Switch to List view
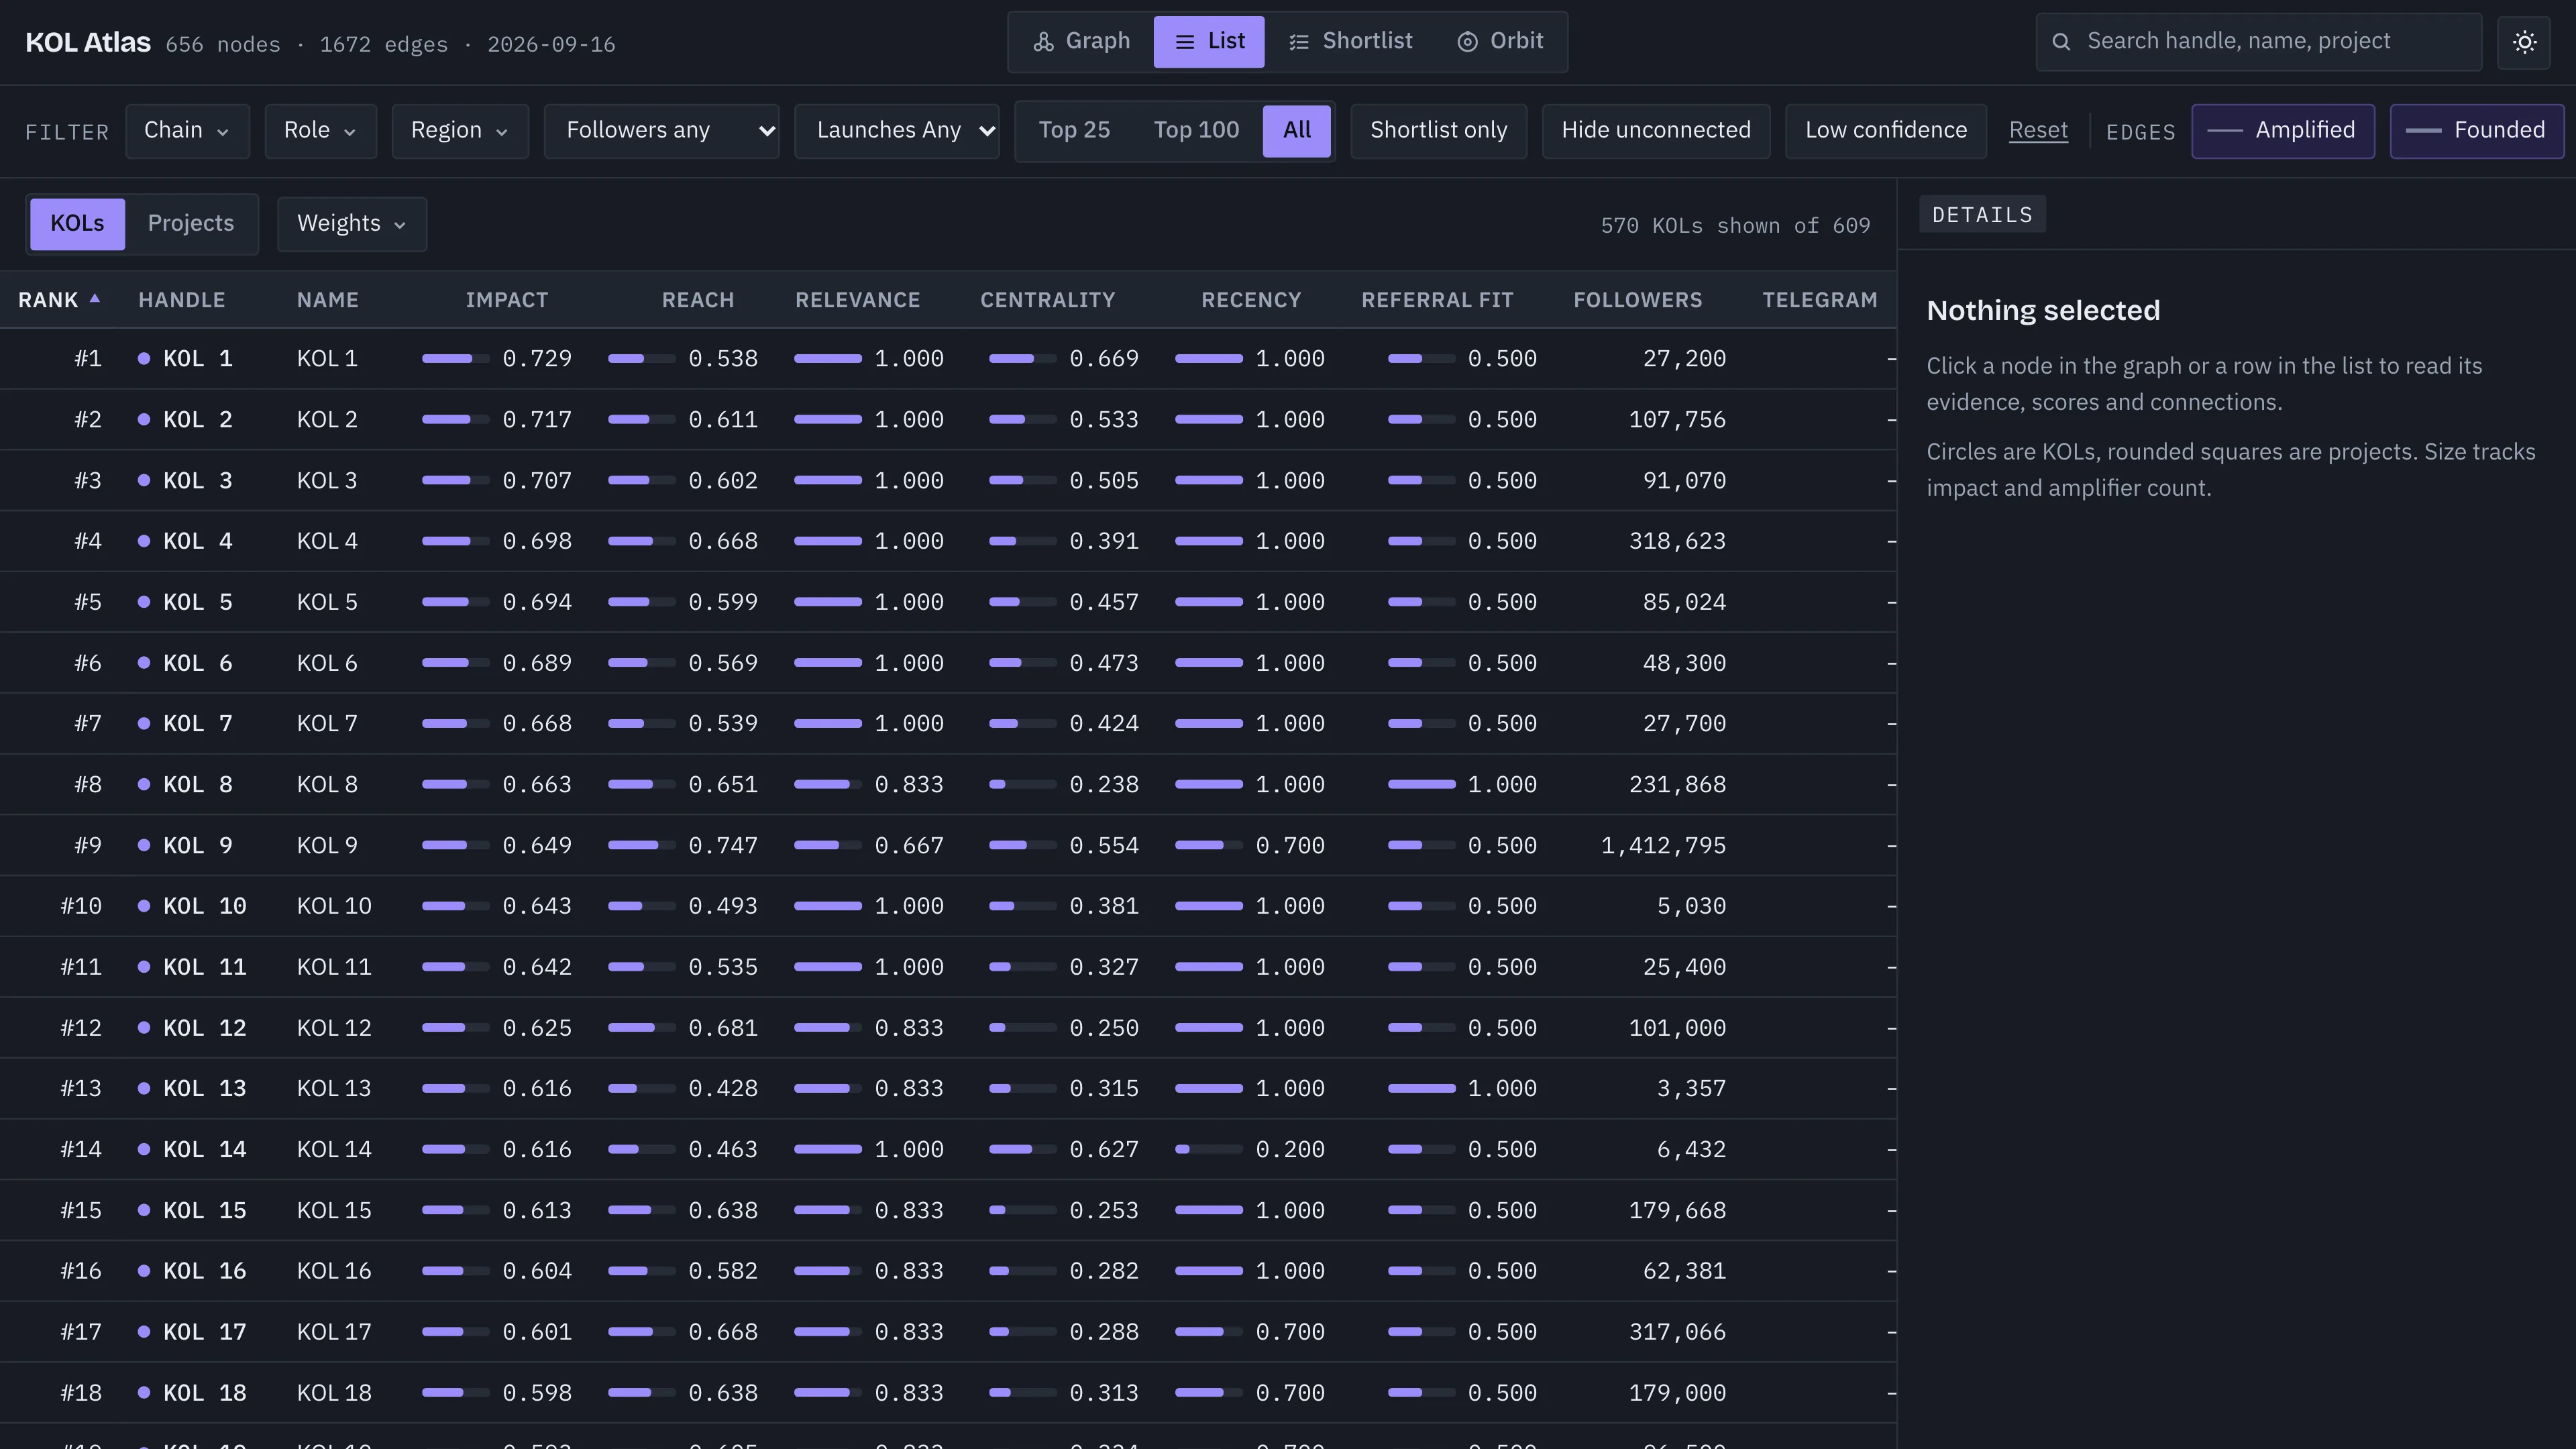This screenshot has width=2576, height=1449. click(1208, 41)
